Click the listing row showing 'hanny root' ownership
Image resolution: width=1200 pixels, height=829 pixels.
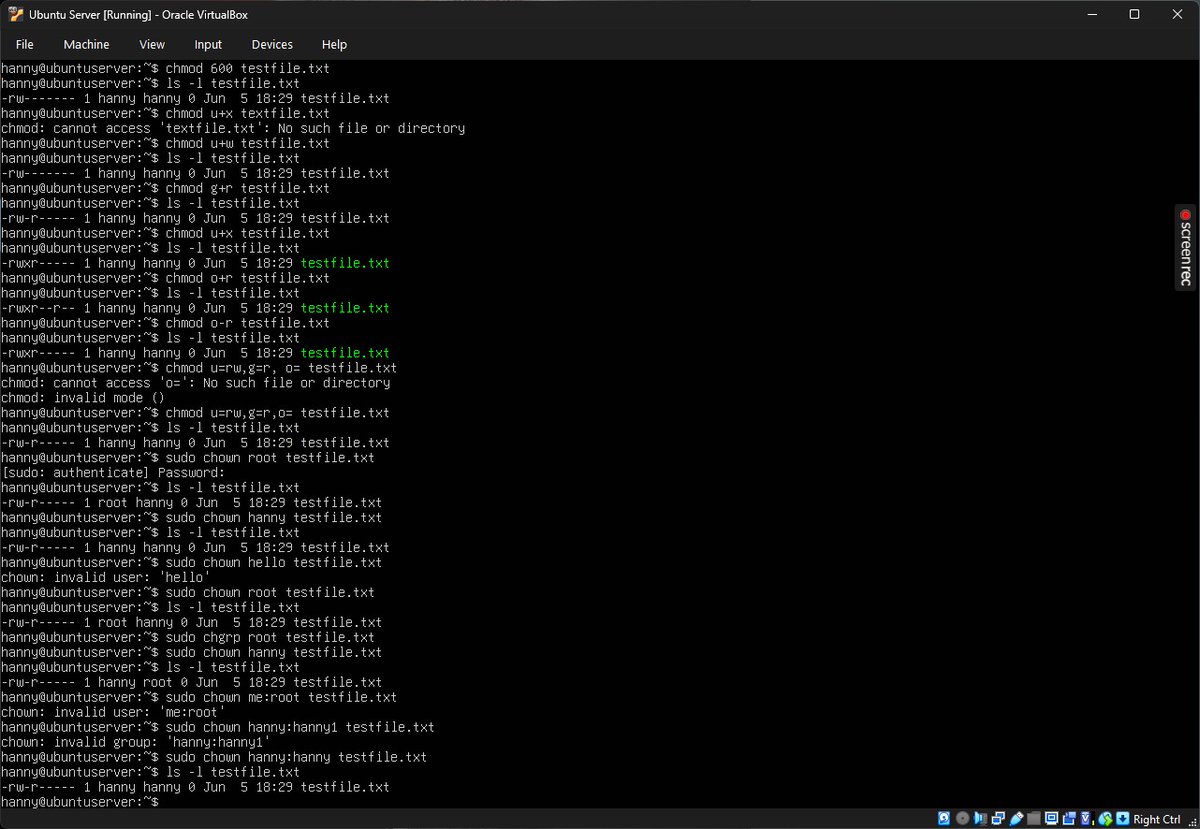191,682
